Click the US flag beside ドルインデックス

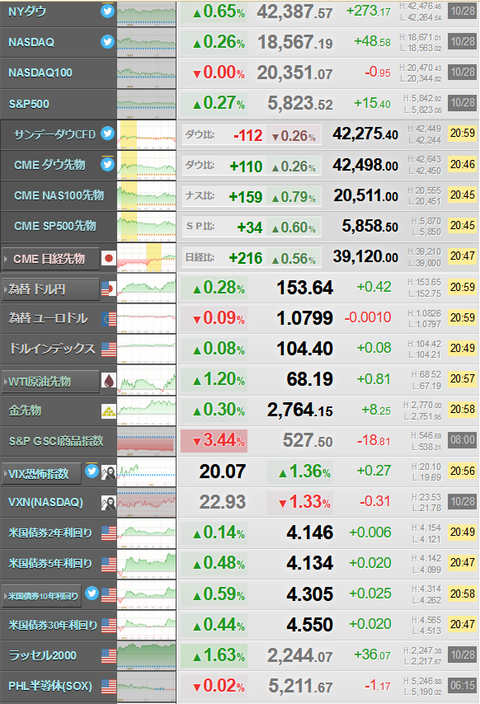108,349
